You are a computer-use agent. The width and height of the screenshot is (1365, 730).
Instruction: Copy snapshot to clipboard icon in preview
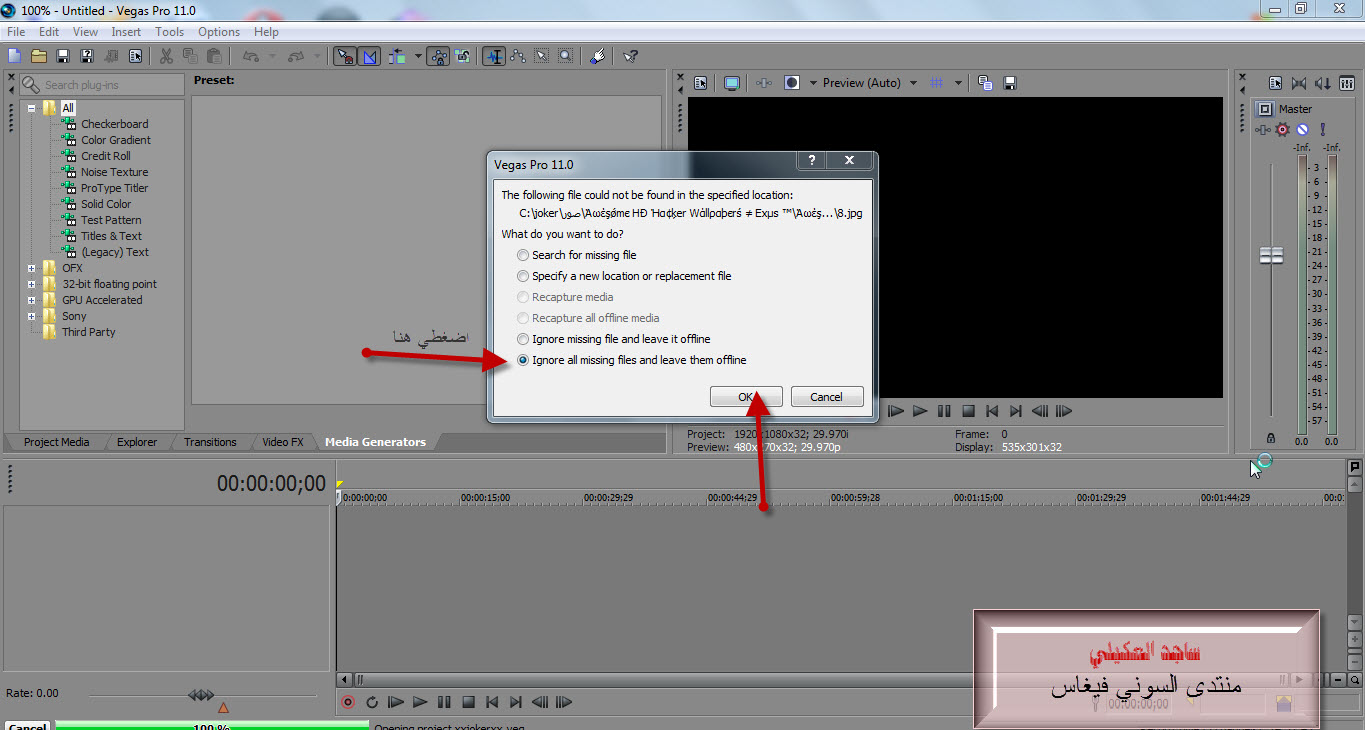[x=985, y=83]
